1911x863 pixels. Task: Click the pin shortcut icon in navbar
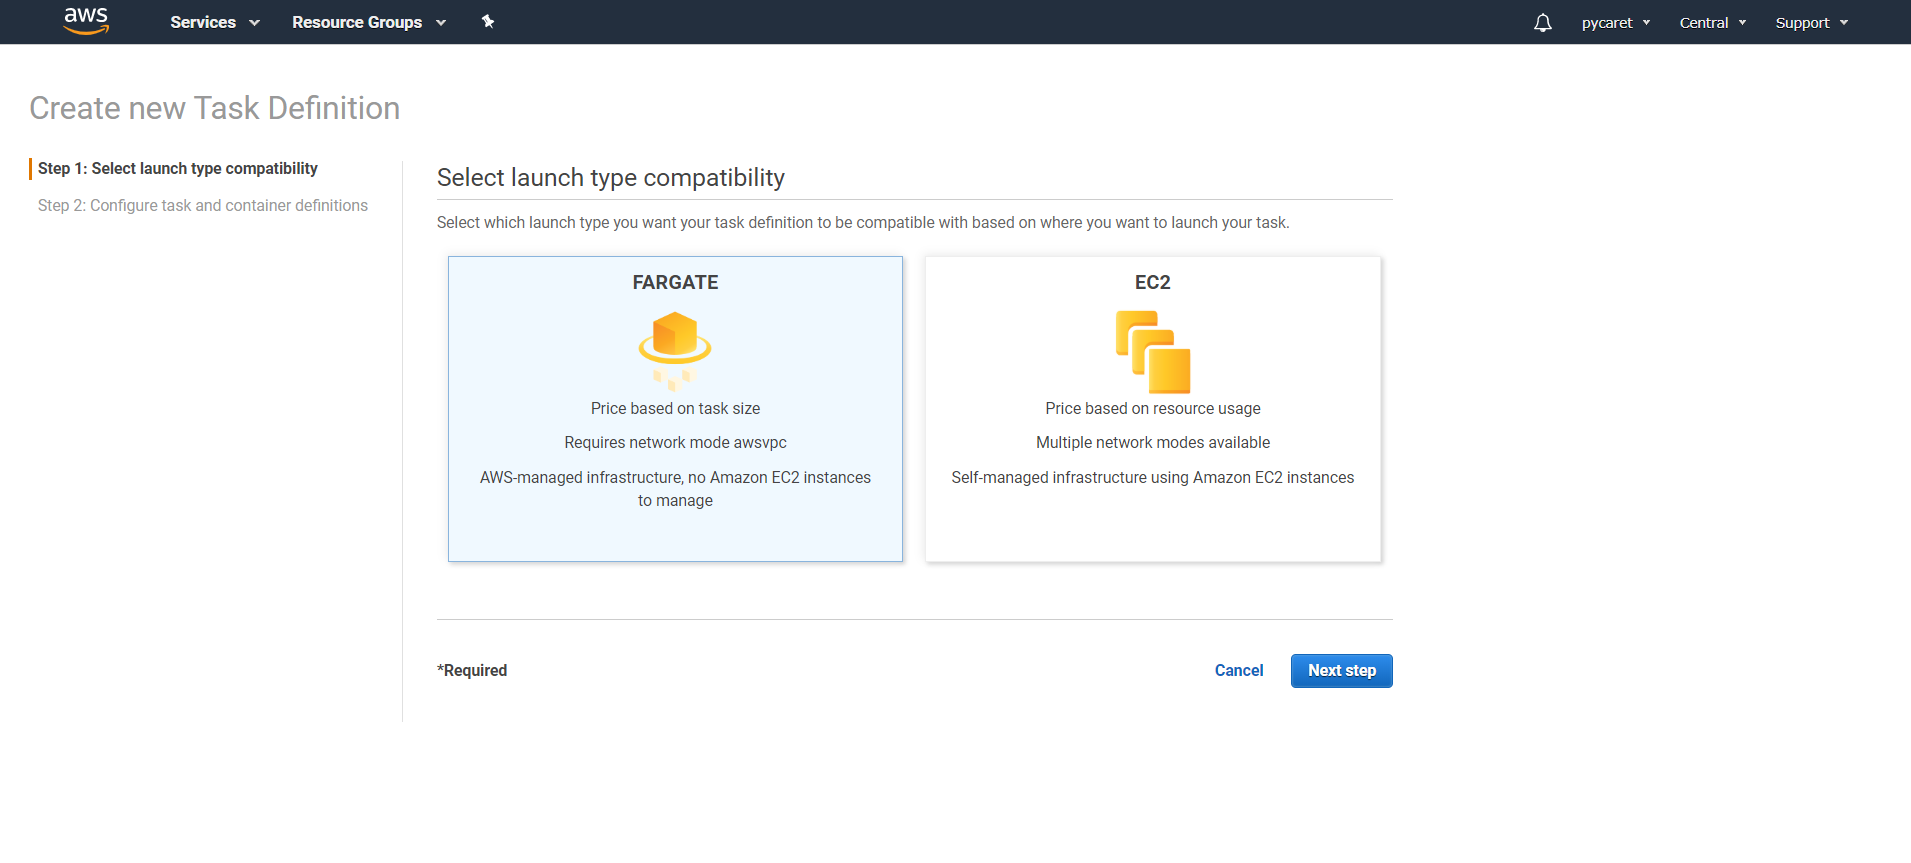click(488, 21)
